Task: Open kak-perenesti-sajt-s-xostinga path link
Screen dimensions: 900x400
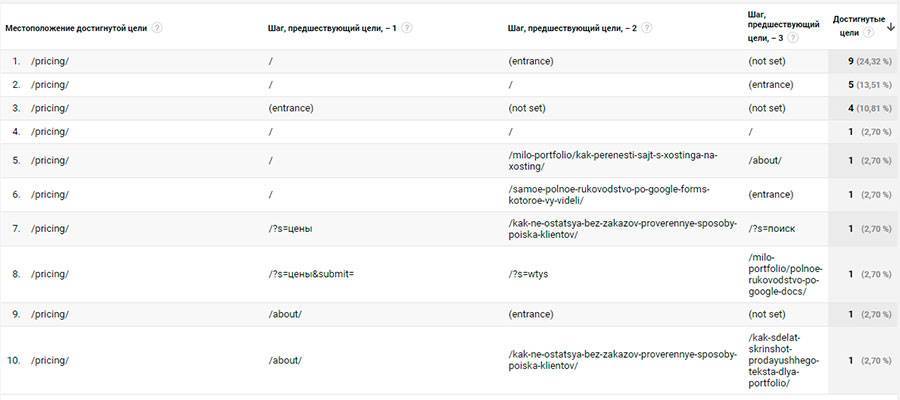Action: tap(613, 161)
